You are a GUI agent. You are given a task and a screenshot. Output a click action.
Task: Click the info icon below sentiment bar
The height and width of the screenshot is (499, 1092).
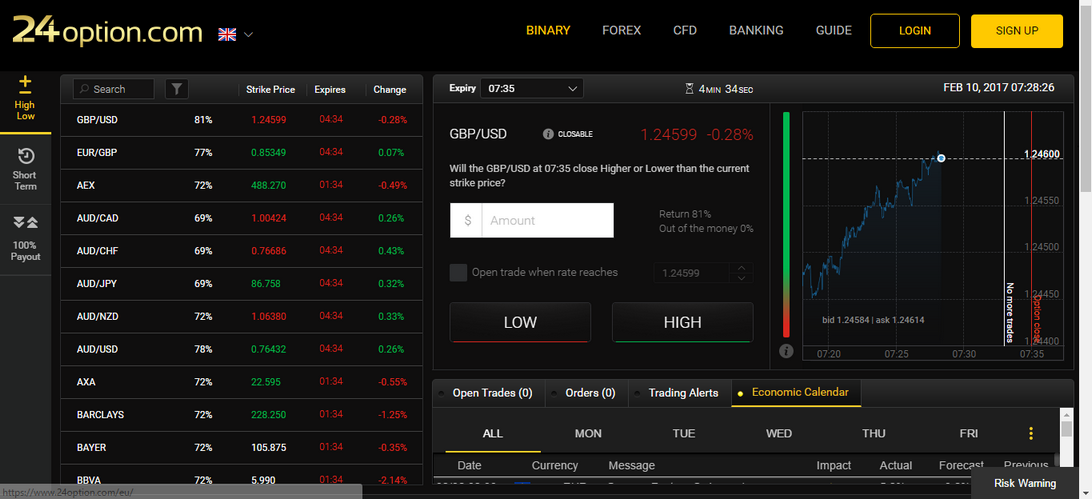[786, 351]
